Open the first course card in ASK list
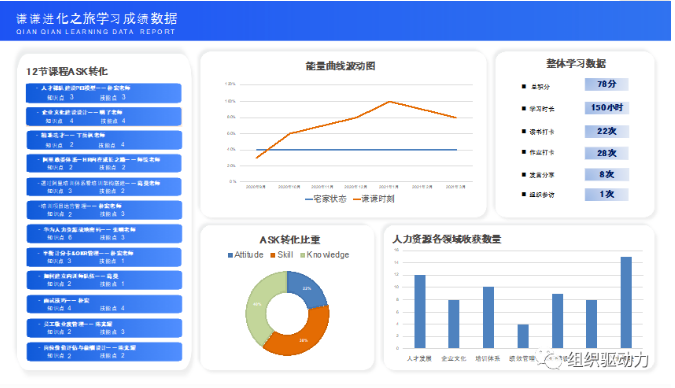Screen dimensions: 675x388 pyautogui.click(x=104, y=93)
